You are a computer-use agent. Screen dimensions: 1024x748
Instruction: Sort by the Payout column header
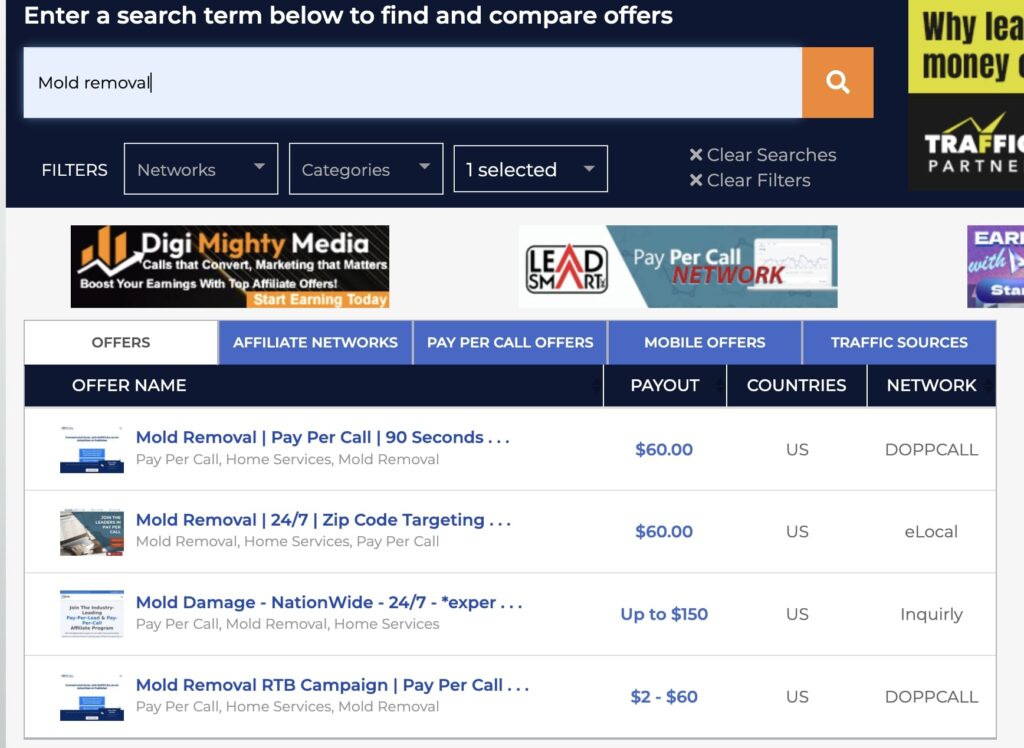click(x=665, y=385)
